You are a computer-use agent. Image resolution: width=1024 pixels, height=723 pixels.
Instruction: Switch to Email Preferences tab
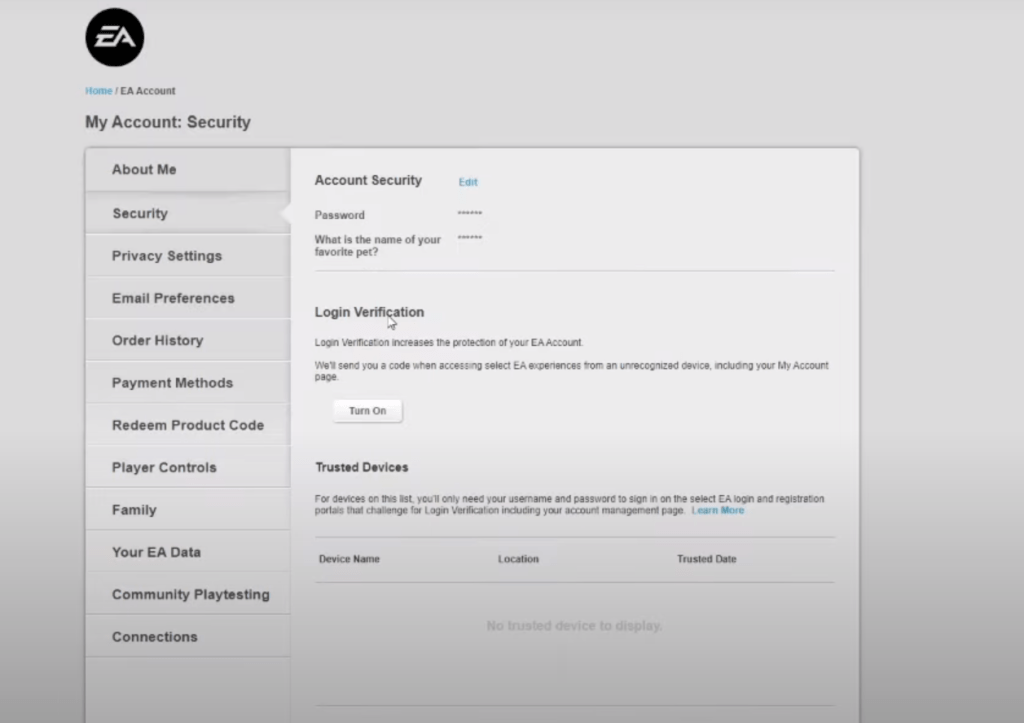(x=187, y=298)
